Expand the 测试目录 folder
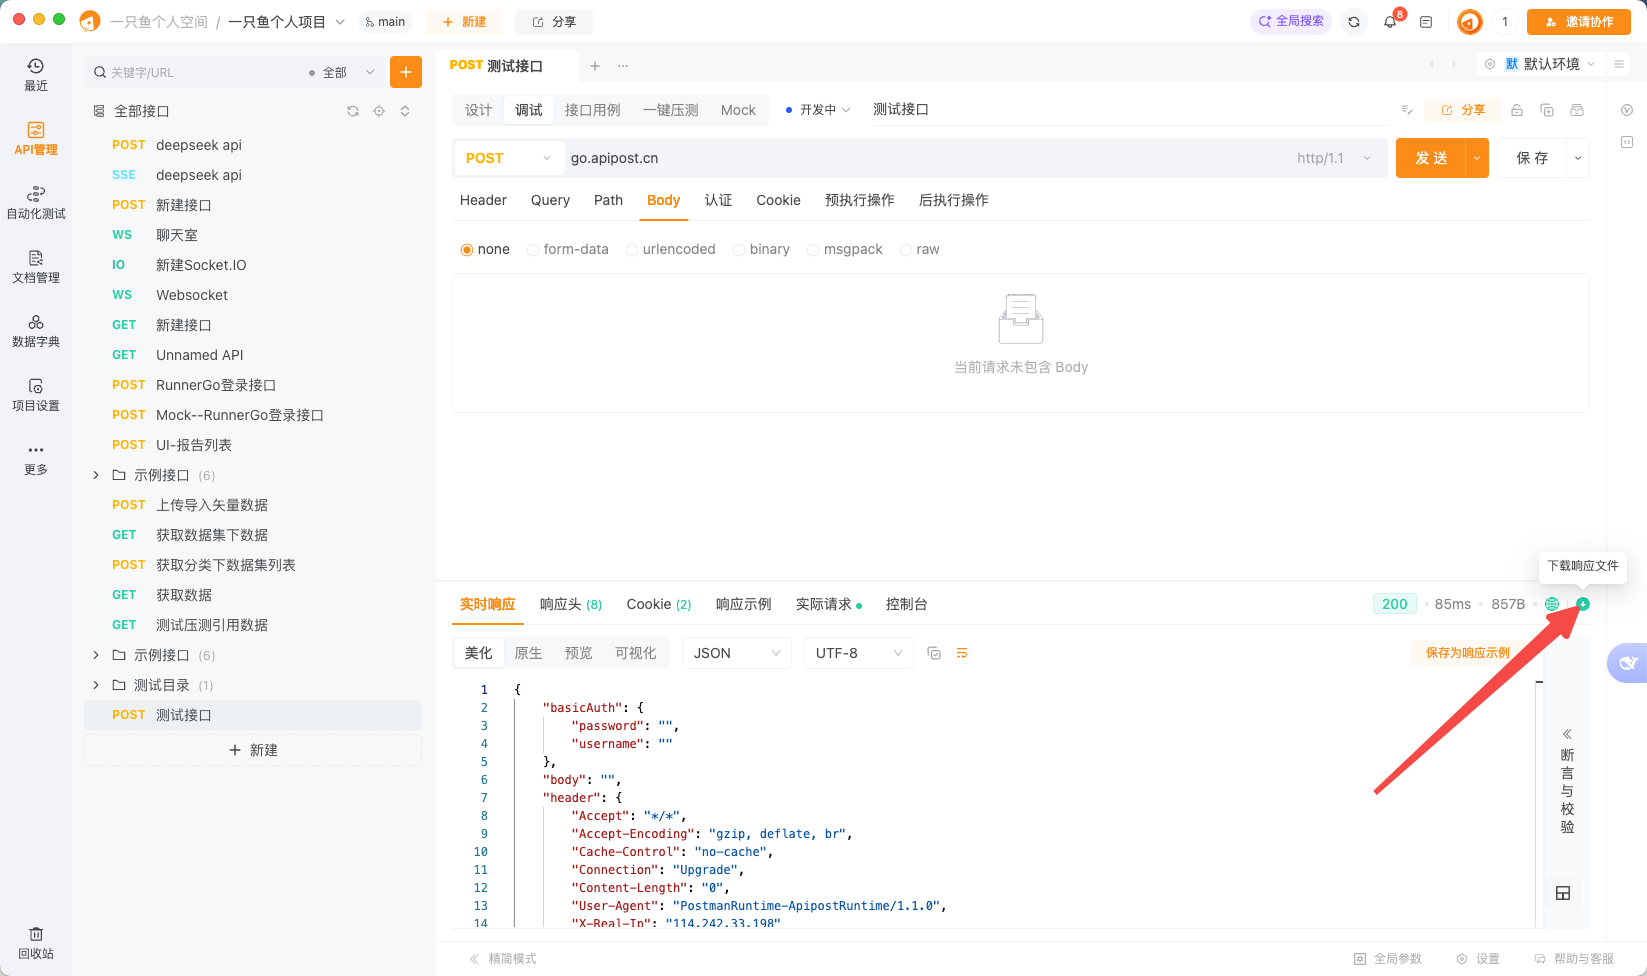Image resolution: width=1647 pixels, height=976 pixels. 96,685
